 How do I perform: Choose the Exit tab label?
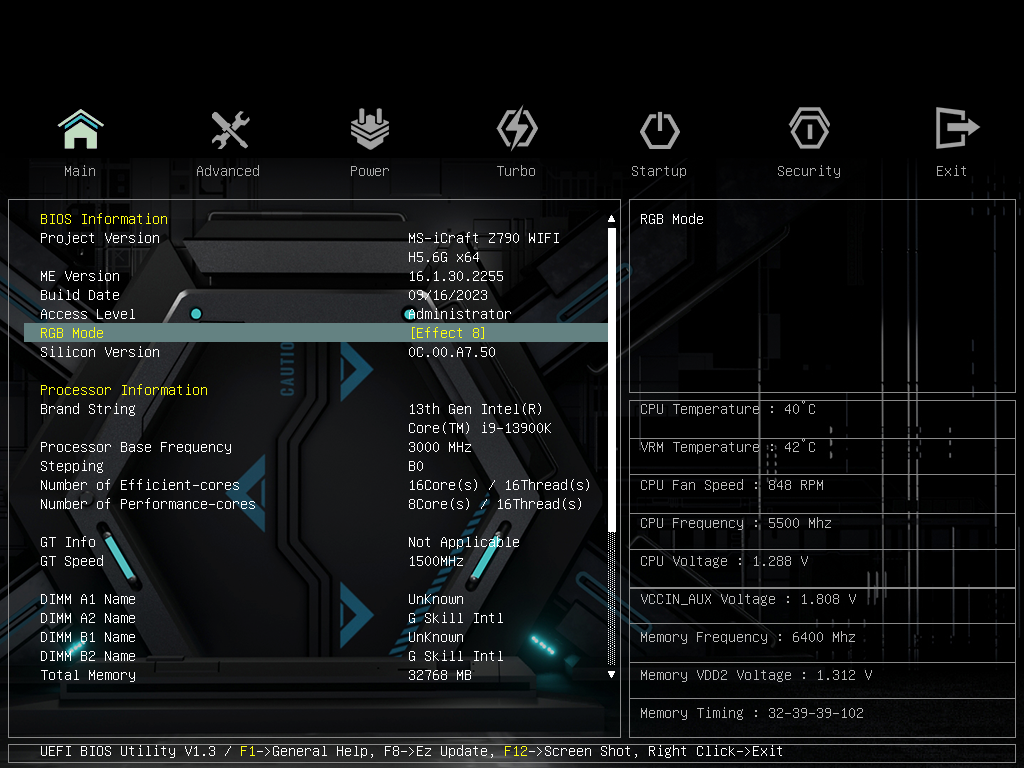pyautogui.click(x=951, y=171)
